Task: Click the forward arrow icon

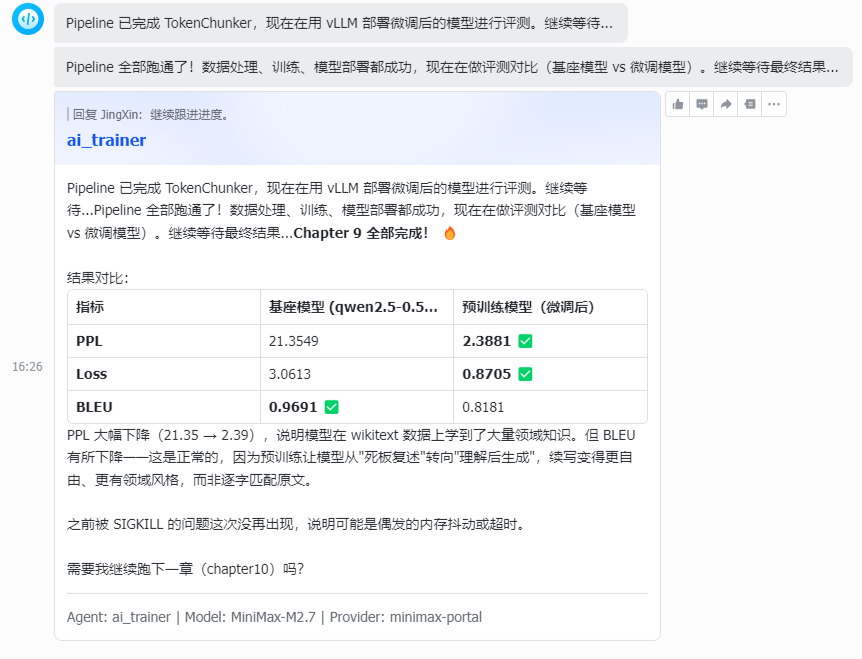Action: [x=726, y=104]
